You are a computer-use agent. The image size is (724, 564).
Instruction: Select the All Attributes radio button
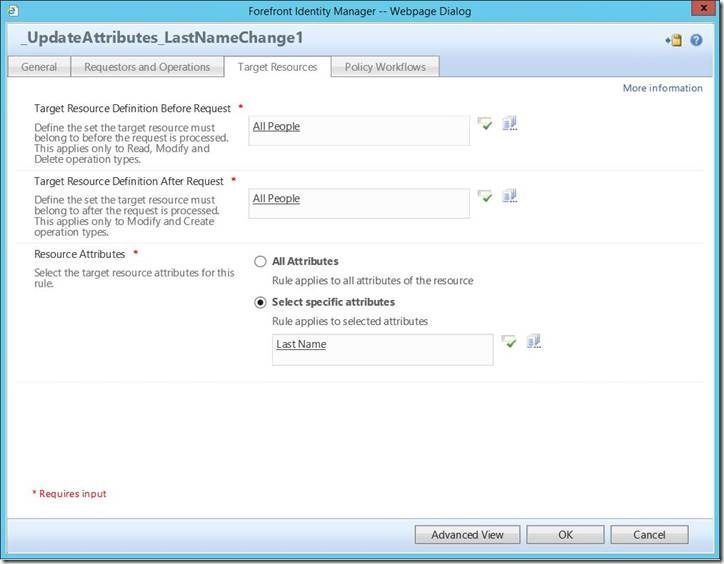(260, 261)
